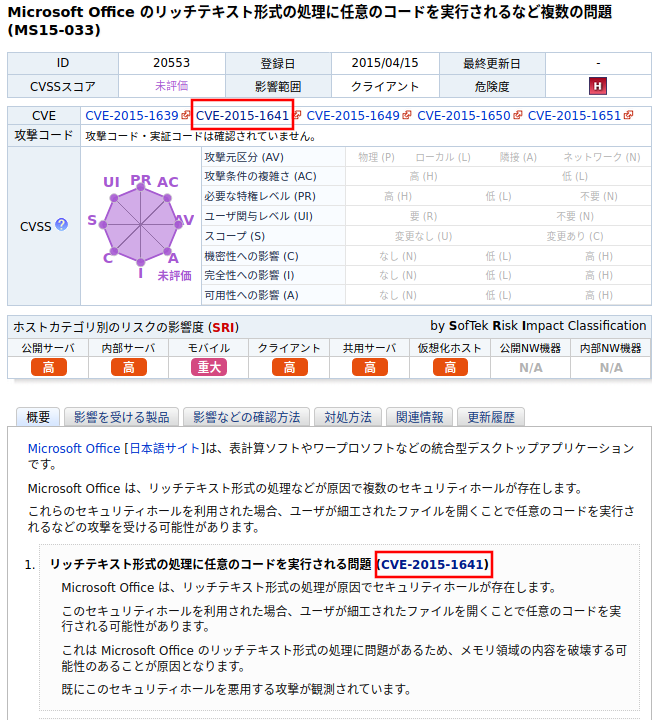The image size is (658, 720).
Task: Click the 攻撃コード status message text
Action: (201, 136)
